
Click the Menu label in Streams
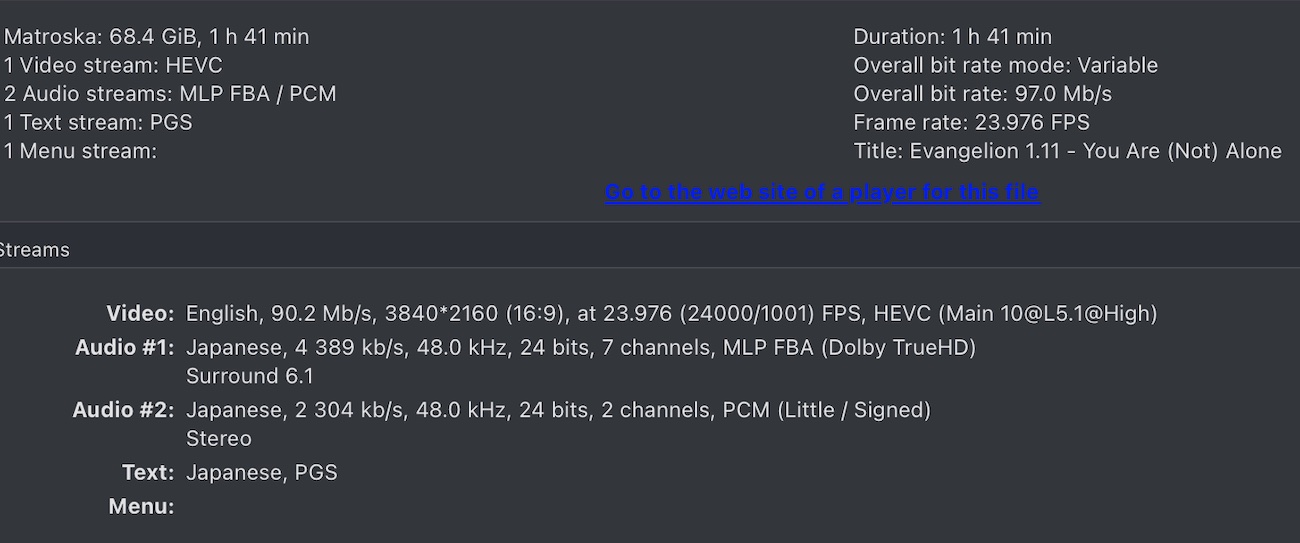tap(141, 506)
